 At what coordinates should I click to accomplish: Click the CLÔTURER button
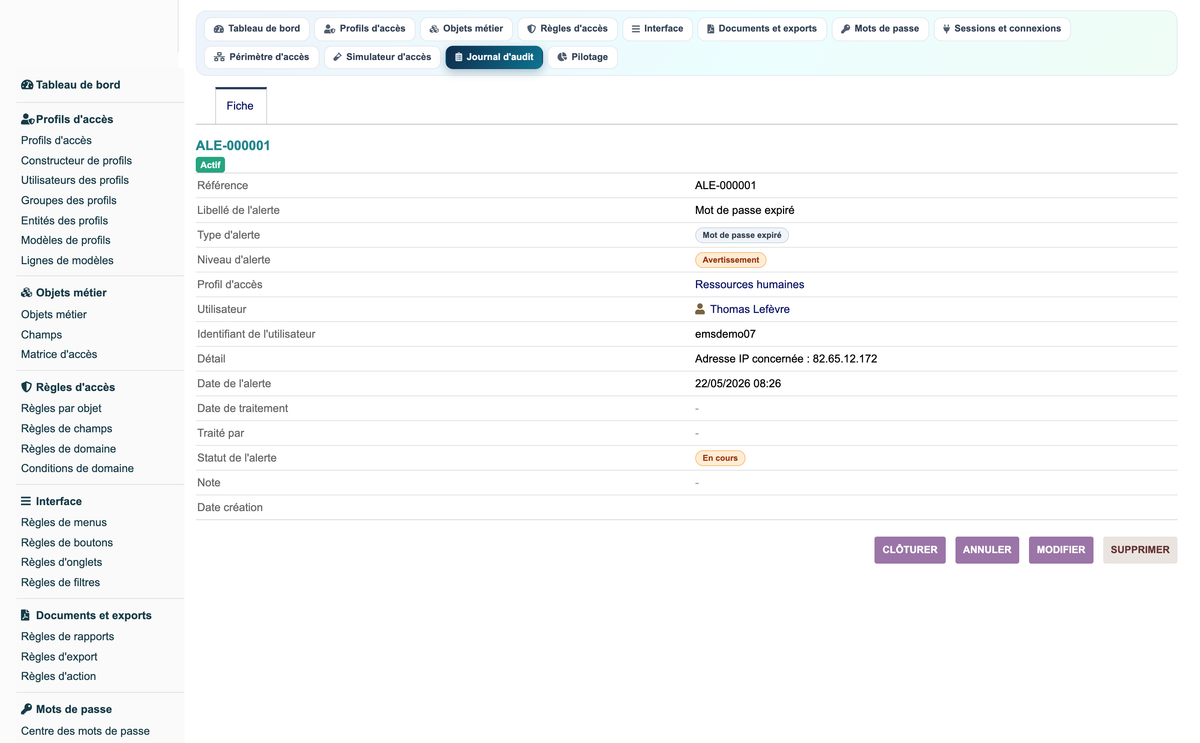[x=910, y=550]
